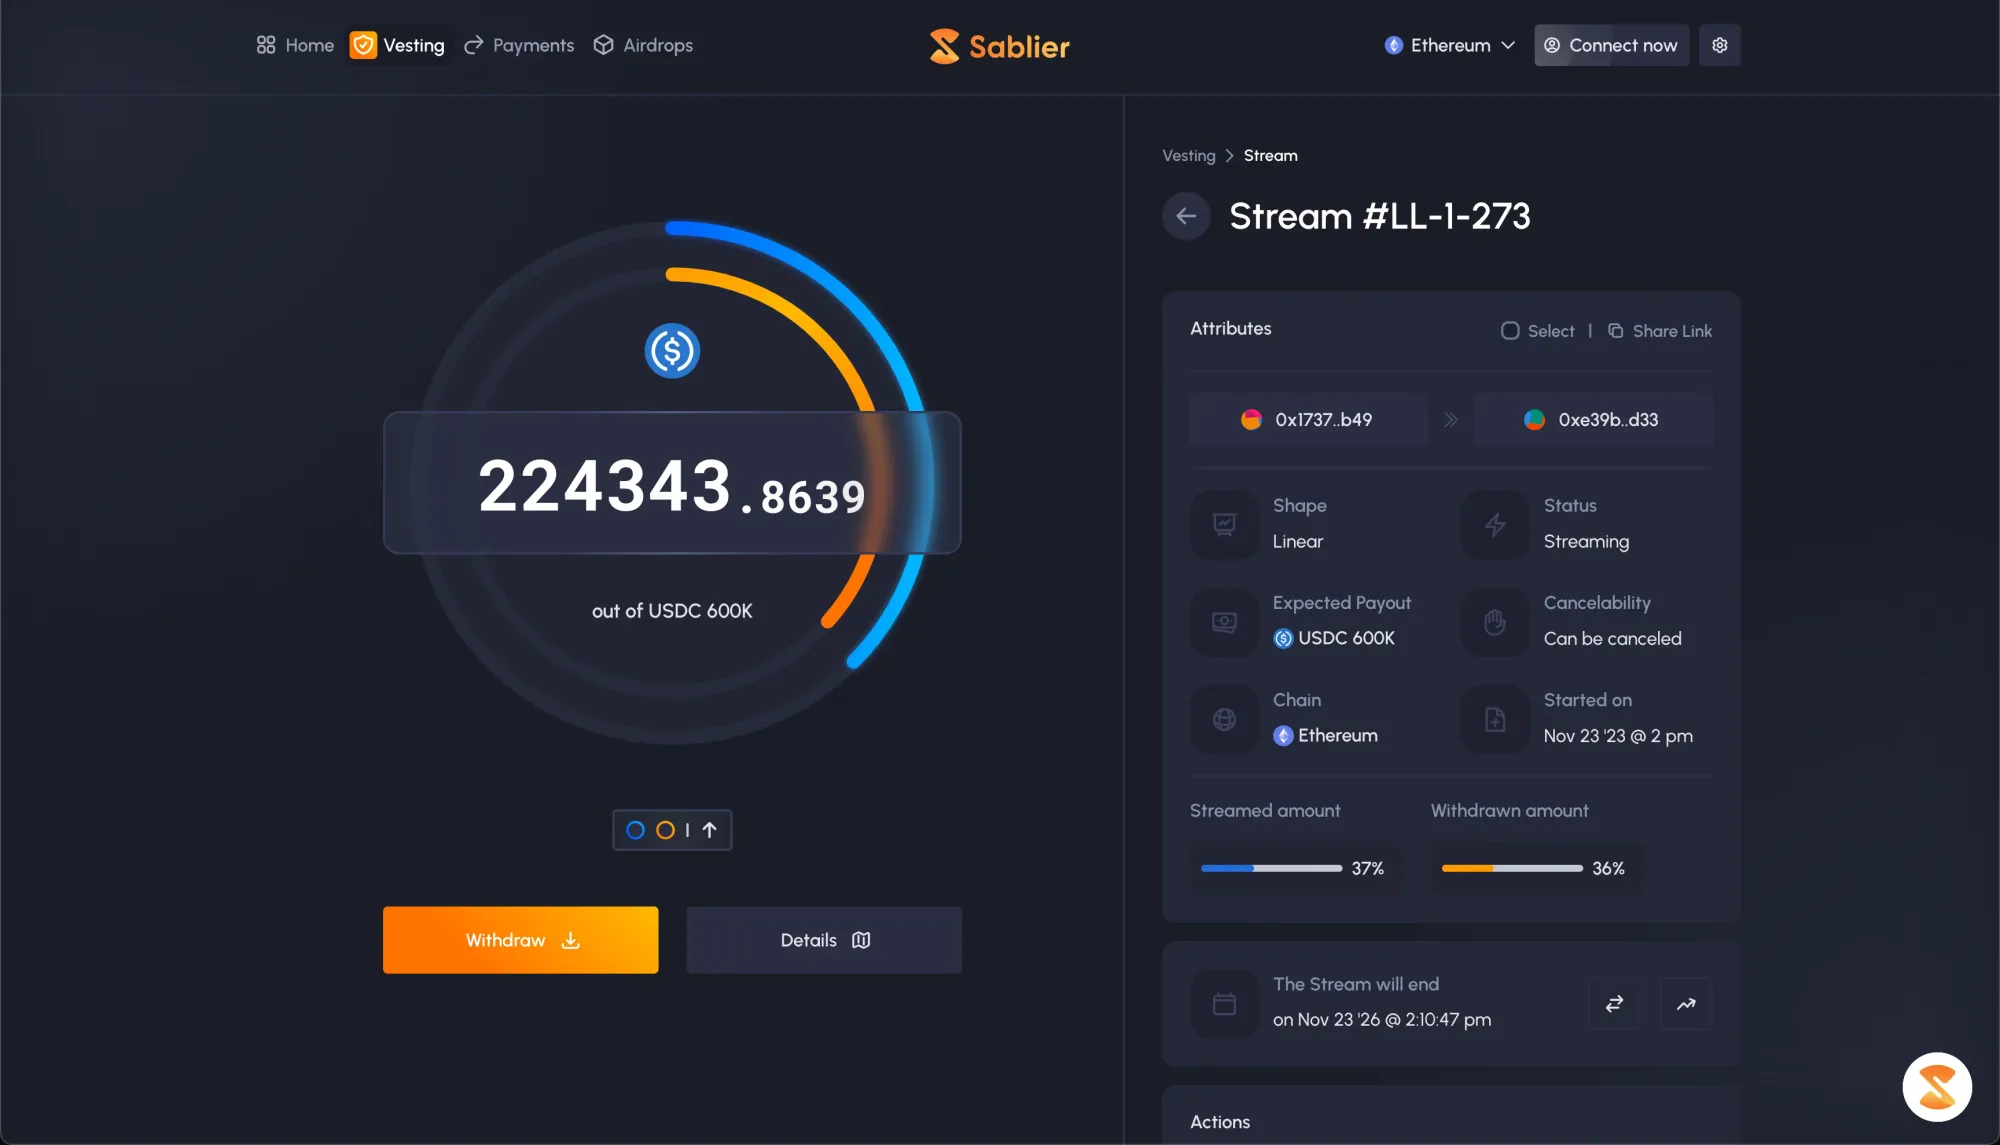Image resolution: width=2000 pixels, height=1145 pixels.
Task: Click the back arrow beside stream title
Action: tap(1186, 216)
